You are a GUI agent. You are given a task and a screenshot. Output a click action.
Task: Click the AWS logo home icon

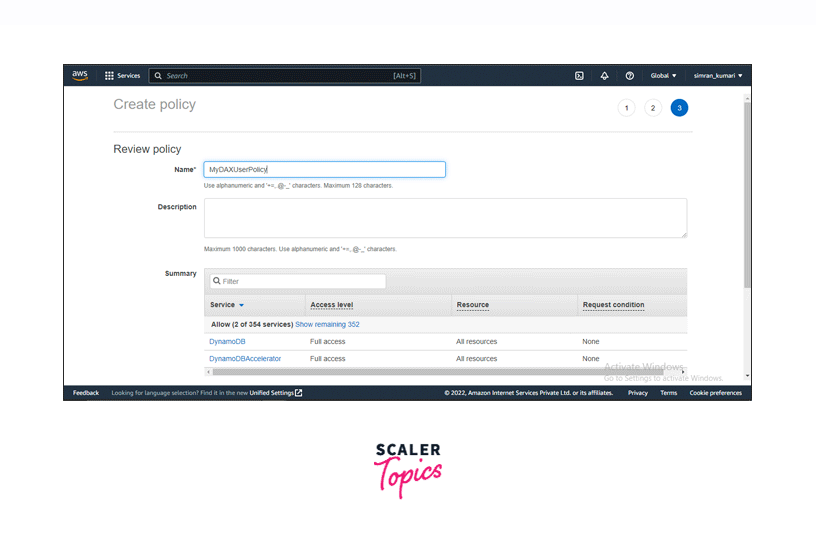(x=80, y=75)
